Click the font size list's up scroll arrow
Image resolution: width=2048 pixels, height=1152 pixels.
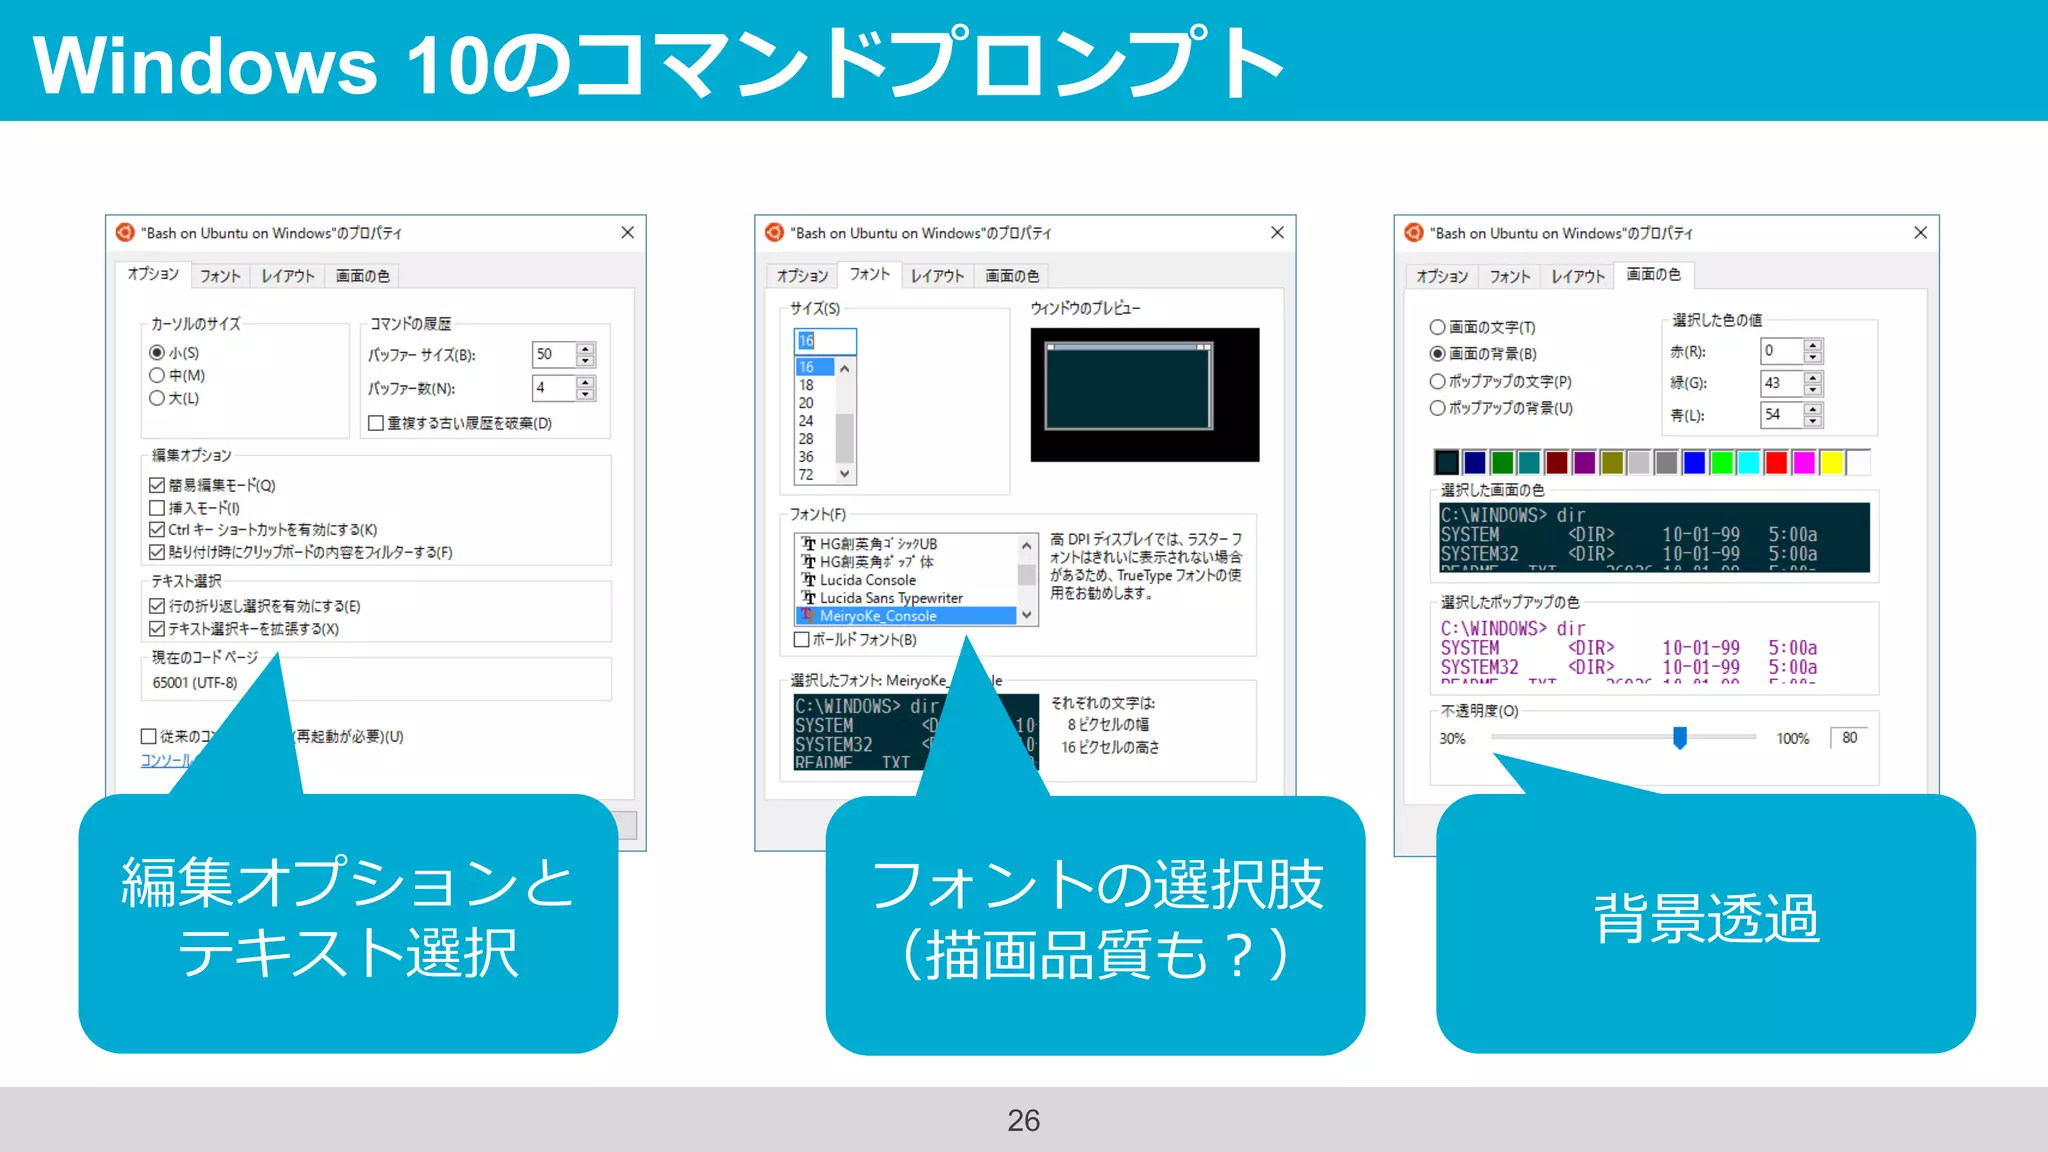pos(845,369)
